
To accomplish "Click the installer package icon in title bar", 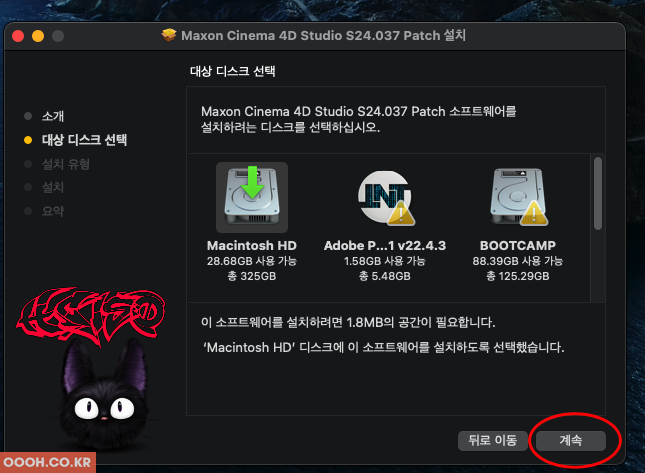I will tap(169, 35).
